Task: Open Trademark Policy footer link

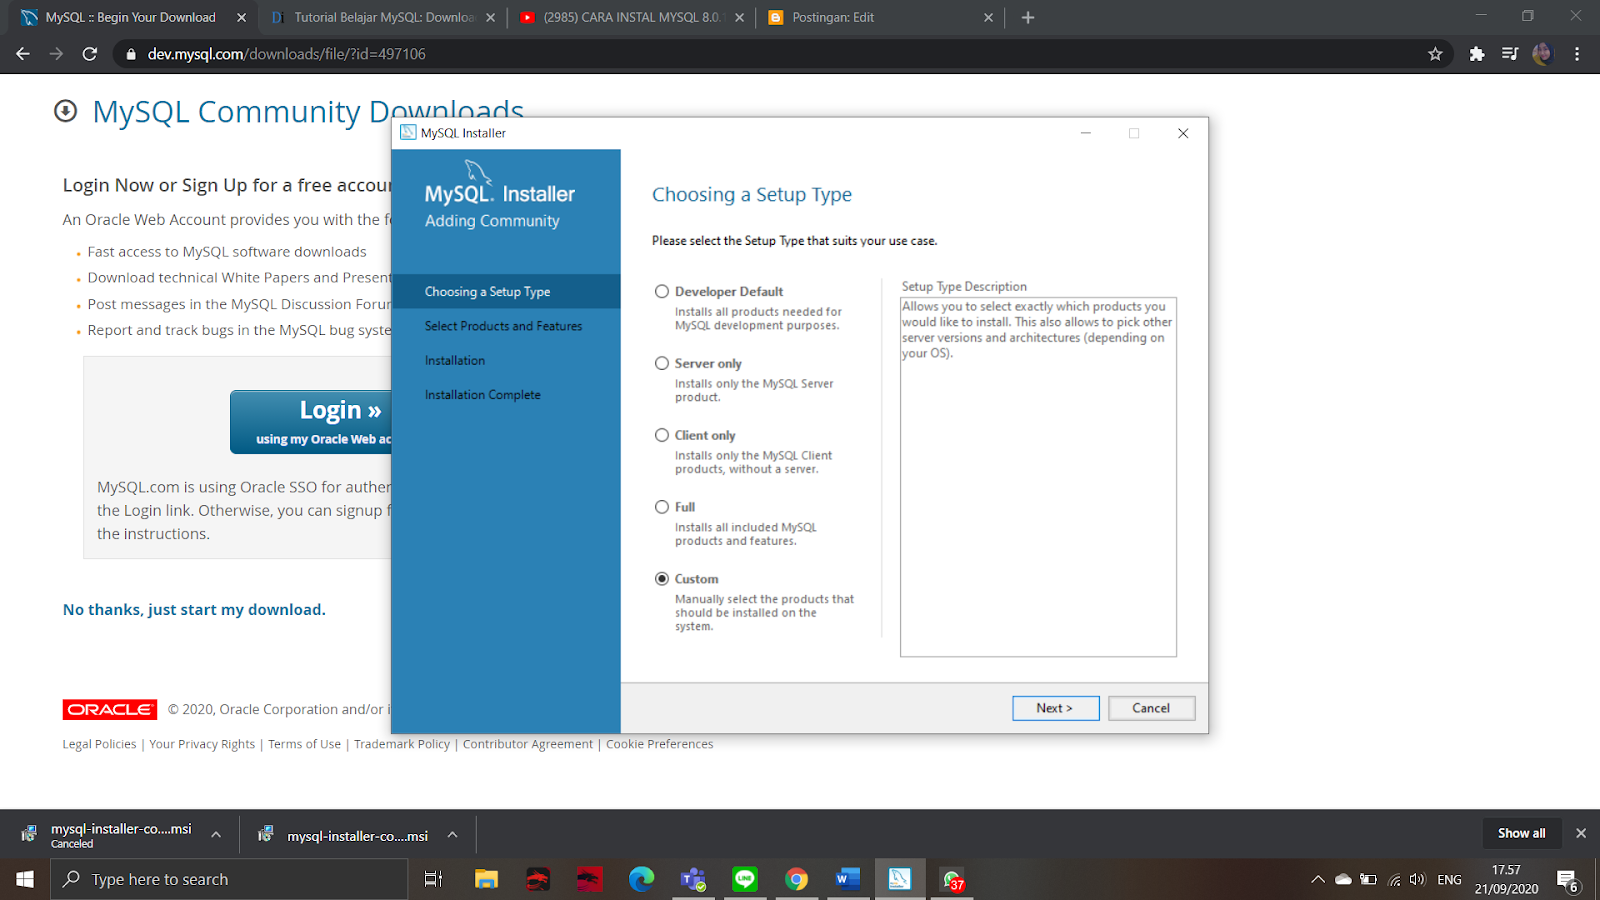Action: click(402, 744)
